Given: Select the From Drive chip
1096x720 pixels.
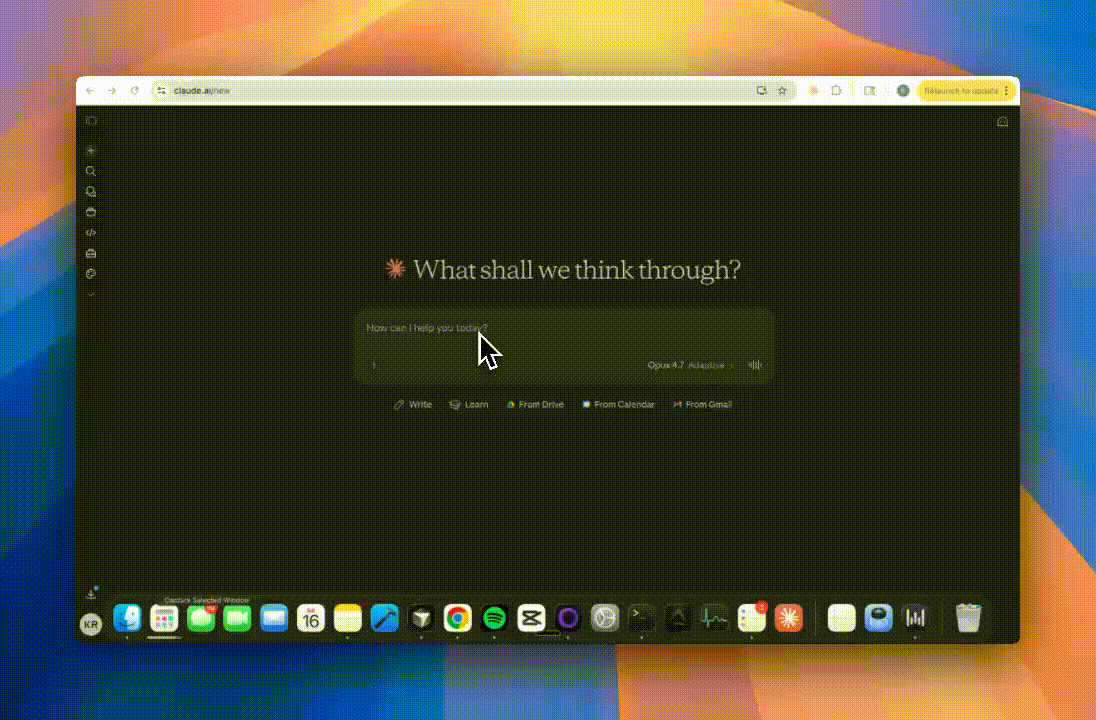Looking at the screenshot, I should pos(535,404).
